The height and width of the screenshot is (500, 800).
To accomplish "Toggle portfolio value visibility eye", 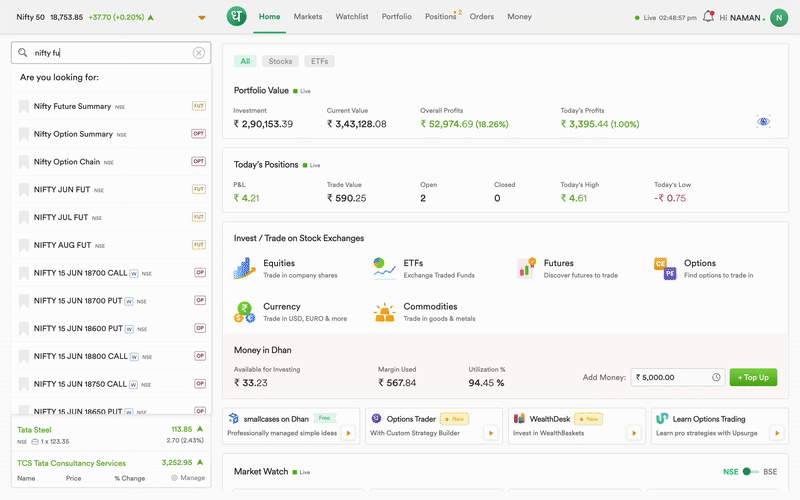I will (x=763, y=122).
